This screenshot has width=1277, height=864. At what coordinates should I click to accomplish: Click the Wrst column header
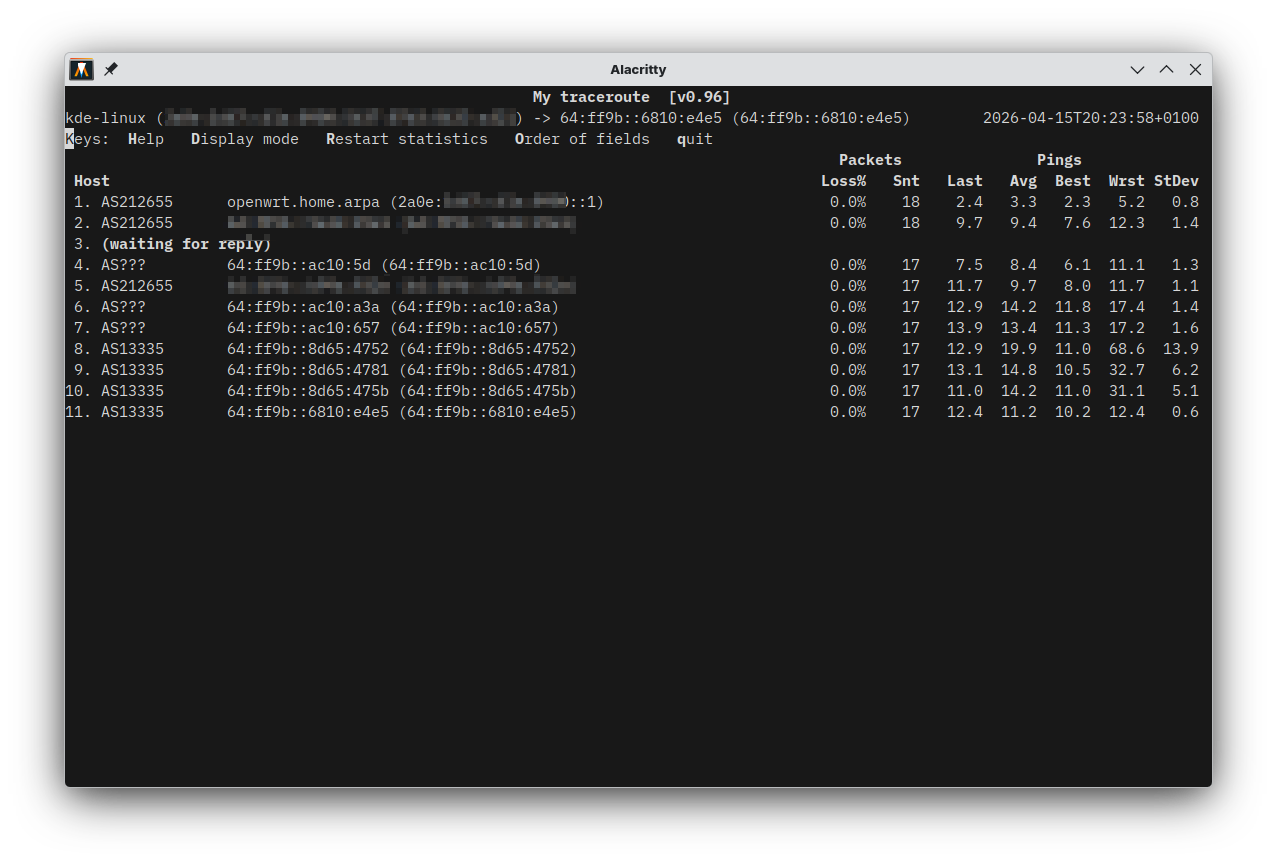[1127, 181]
